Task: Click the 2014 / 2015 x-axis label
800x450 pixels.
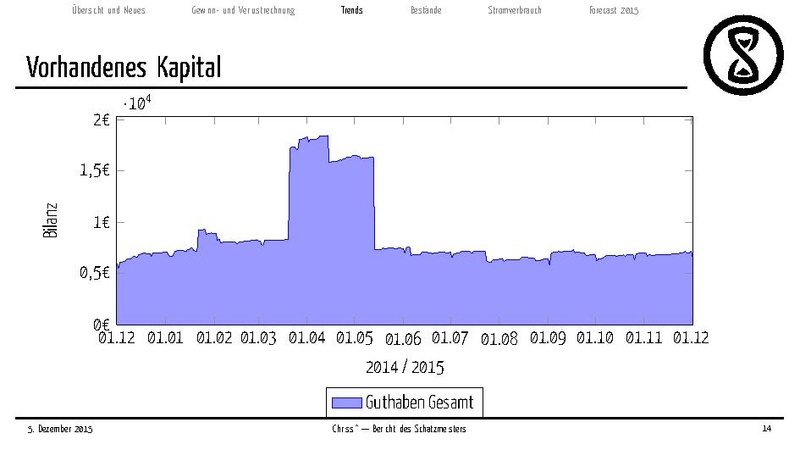Action: pyautogui.click(x=403, y=366)
